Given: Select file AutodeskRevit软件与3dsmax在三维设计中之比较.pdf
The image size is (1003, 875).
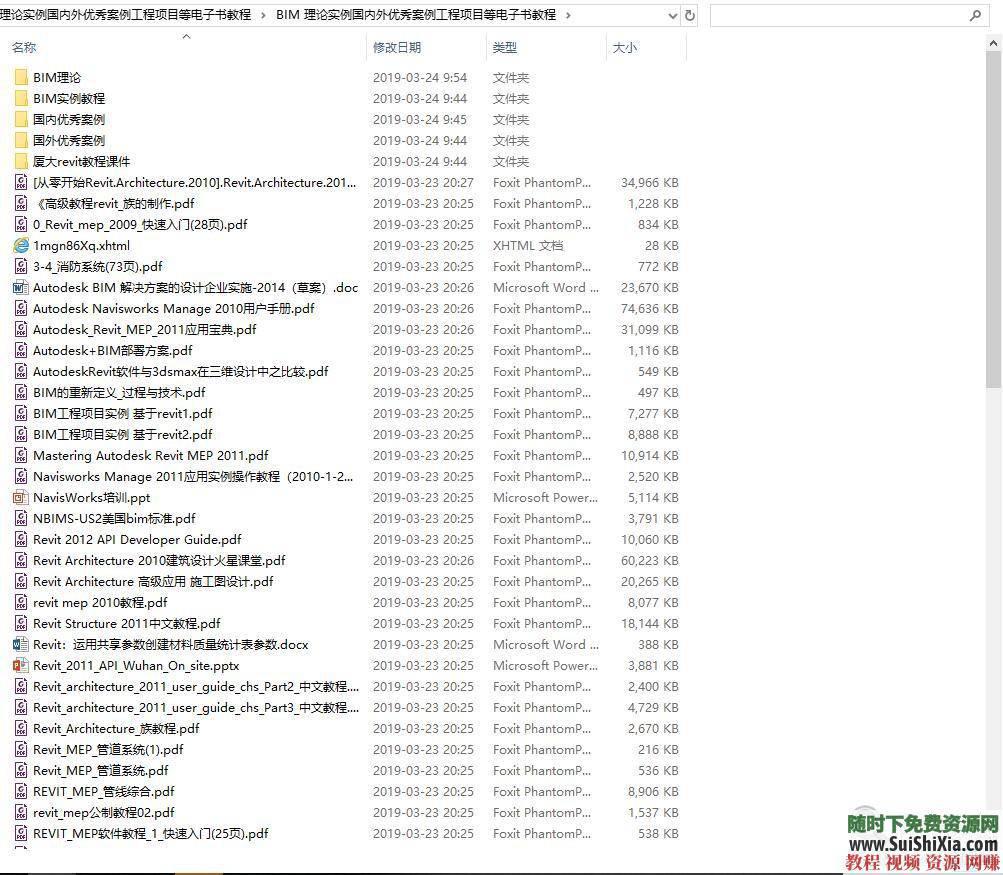Looking at the screenshot, I should point(180,372).
